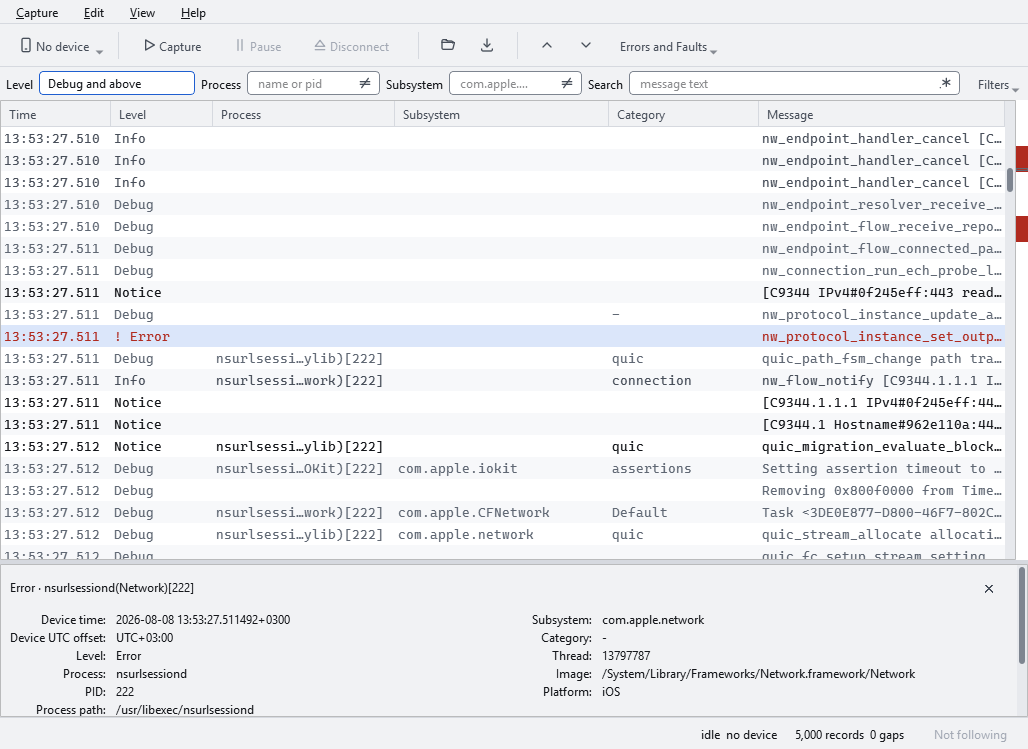Sort by the Process column header

pyautogui.click(x=304, y=114)
